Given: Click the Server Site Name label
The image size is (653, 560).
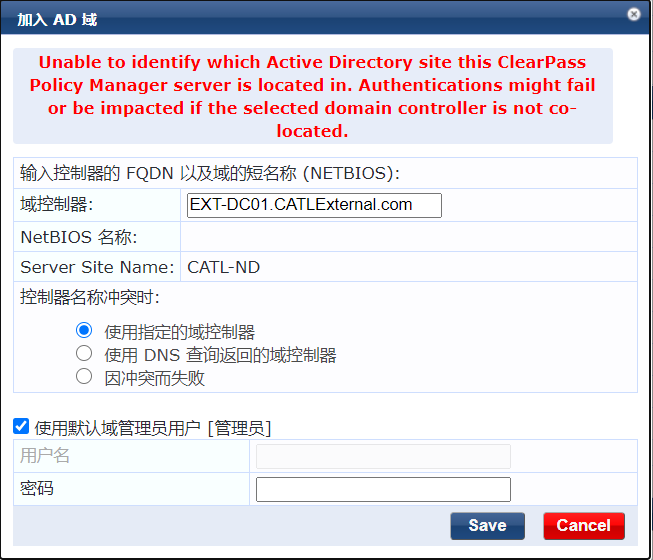Looking at the screenshot, I should click(97, 267).
